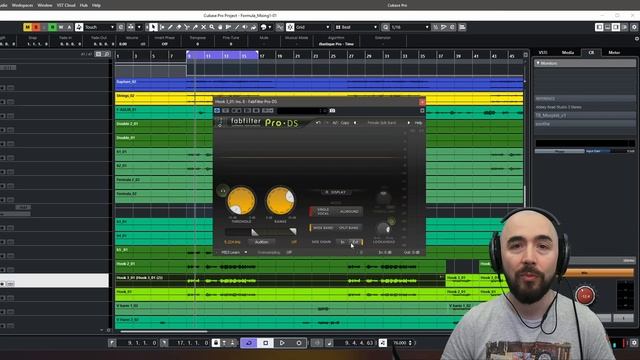640x360 pixels.
Task: Adjust the tempo 76.000 stepper arrows
Action: (410, 343)
